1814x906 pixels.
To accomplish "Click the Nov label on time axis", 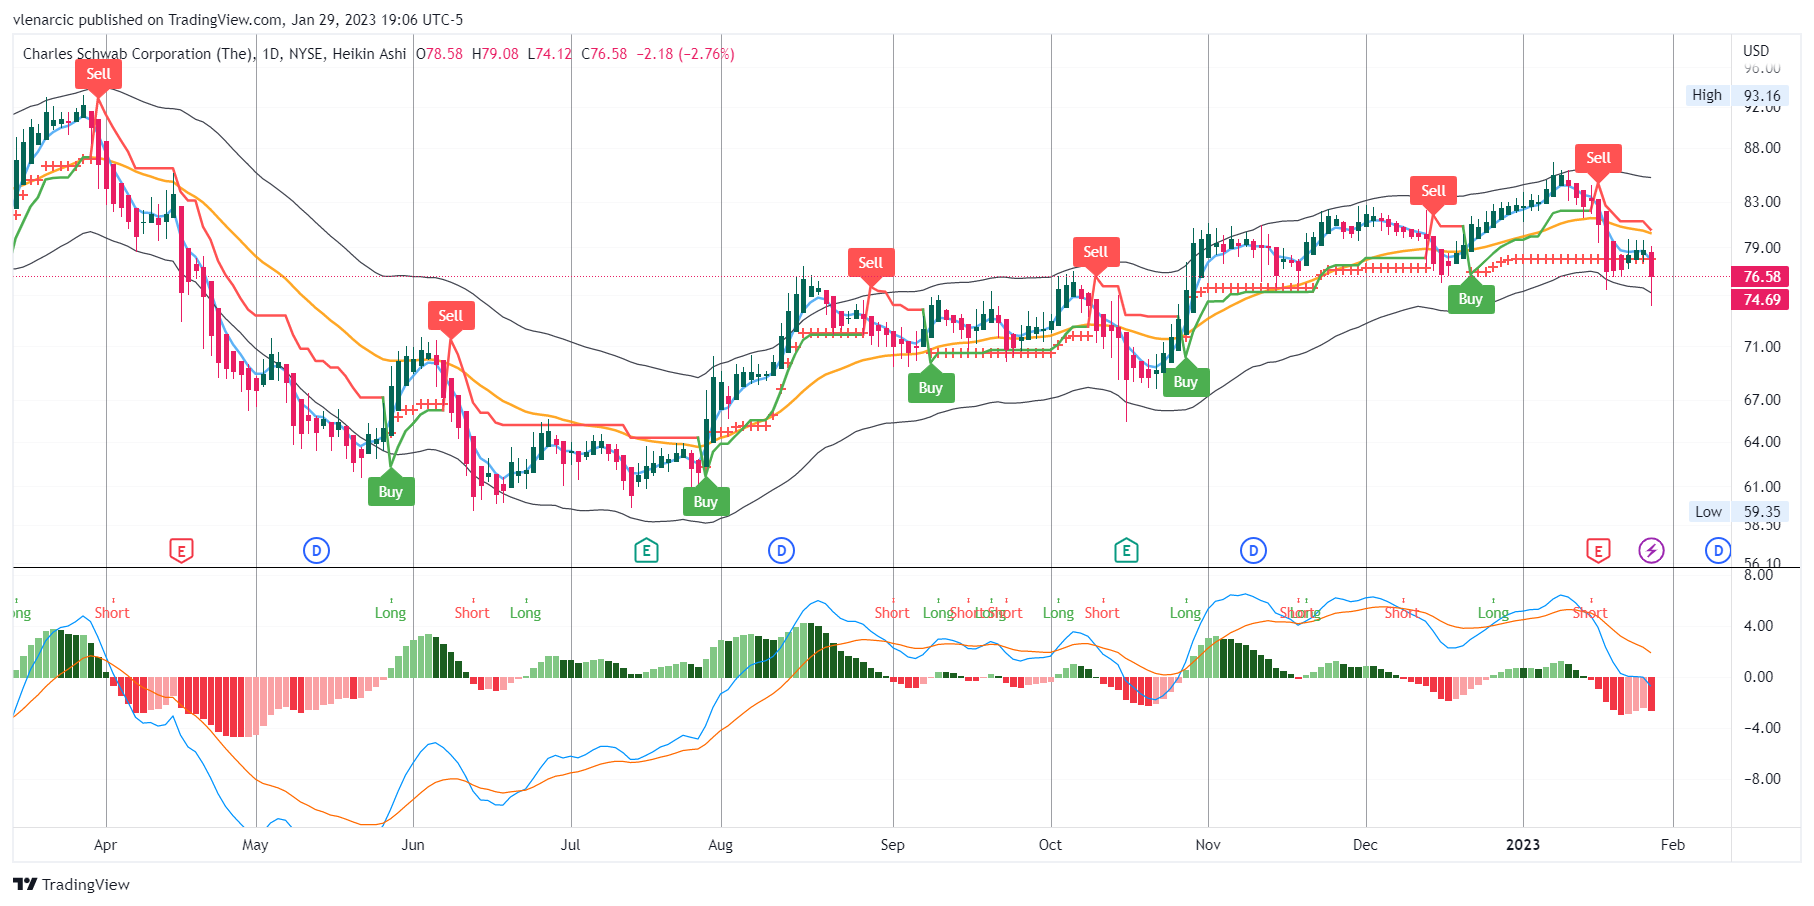I will coord(1208,845).
